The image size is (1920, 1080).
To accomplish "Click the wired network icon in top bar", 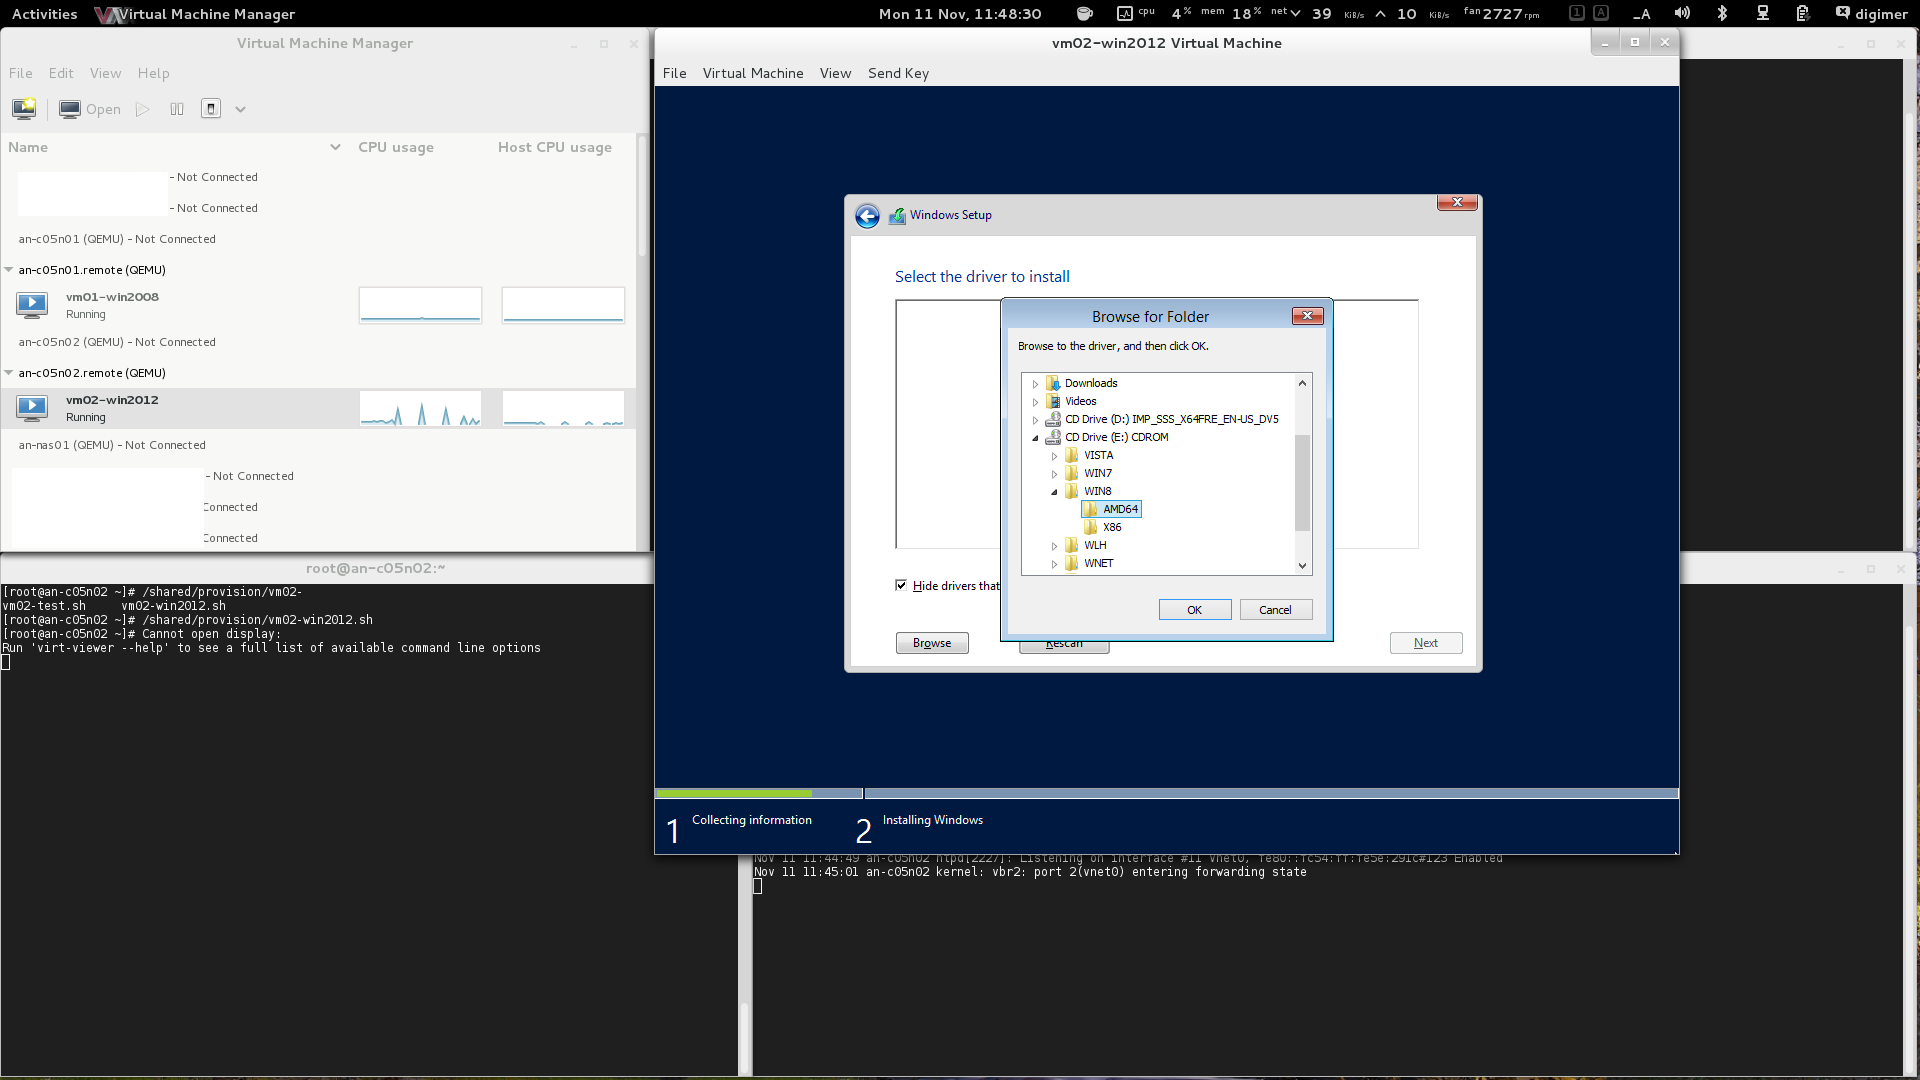I will pos(1763,13).
